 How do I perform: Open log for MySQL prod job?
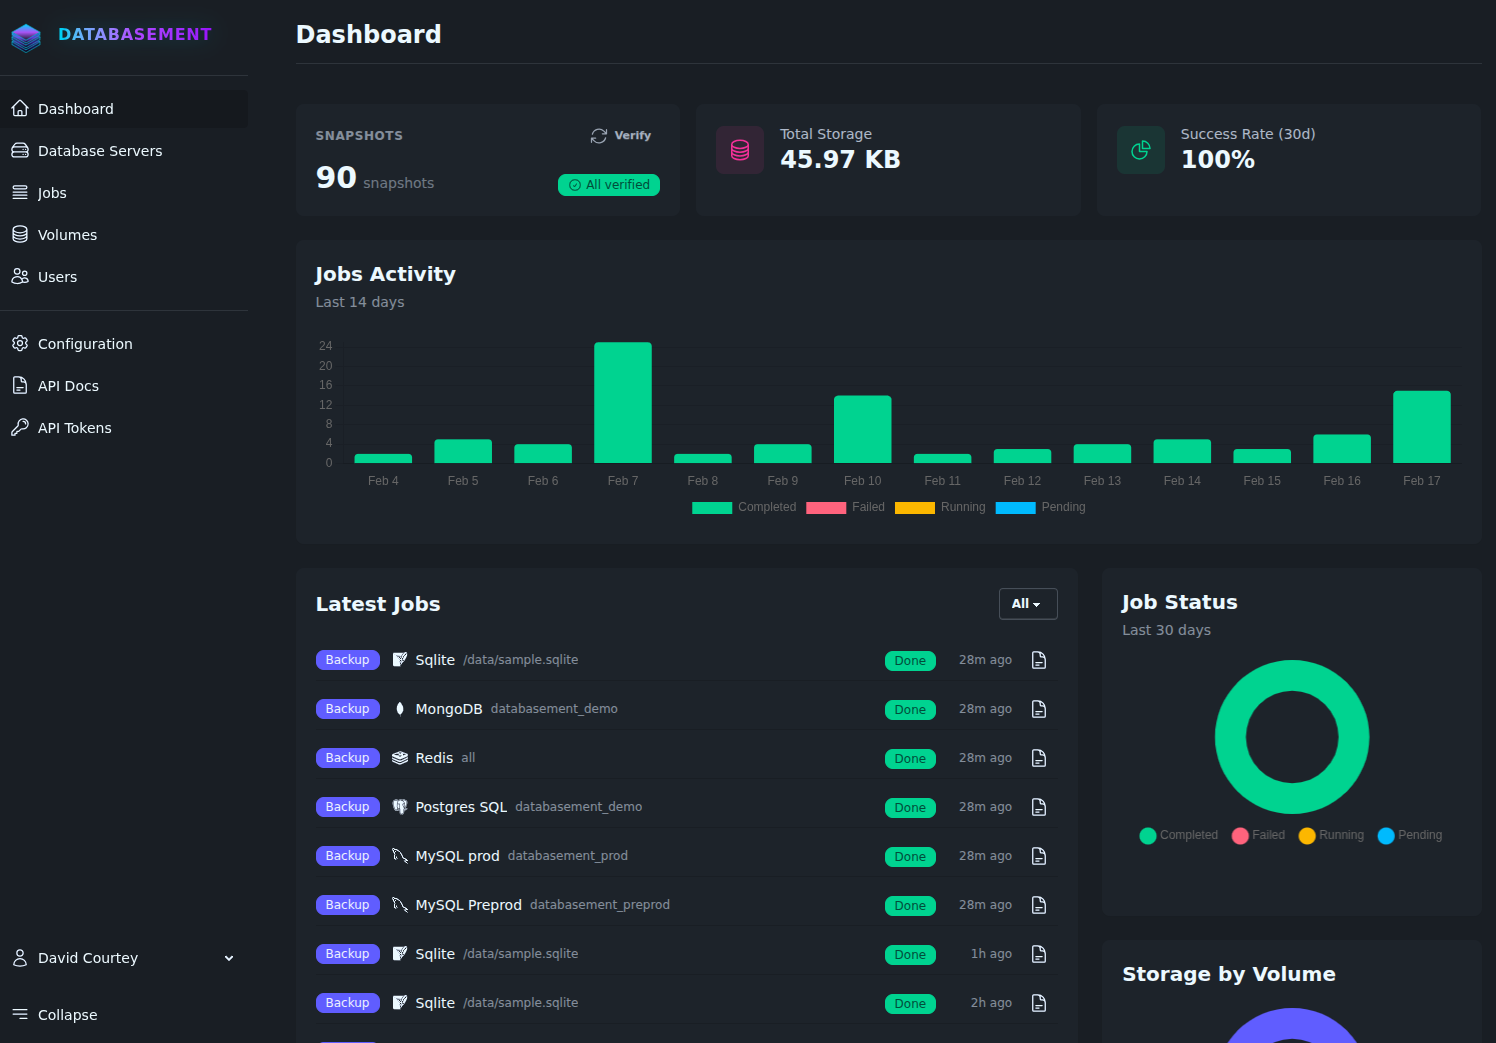click(x=1039, y=856)
